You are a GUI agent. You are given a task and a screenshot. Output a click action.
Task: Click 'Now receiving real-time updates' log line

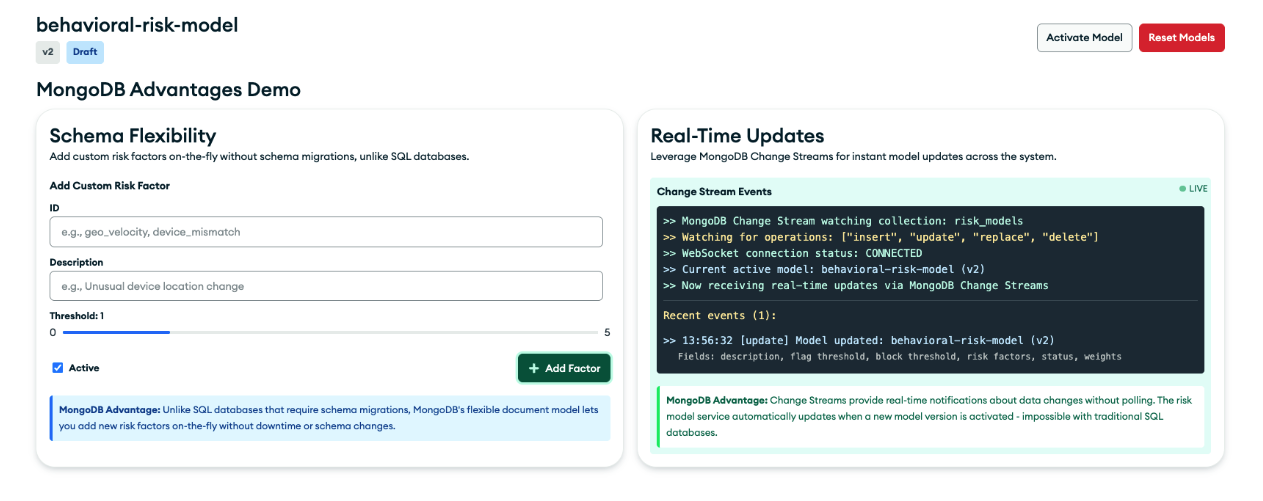point(855,285)
